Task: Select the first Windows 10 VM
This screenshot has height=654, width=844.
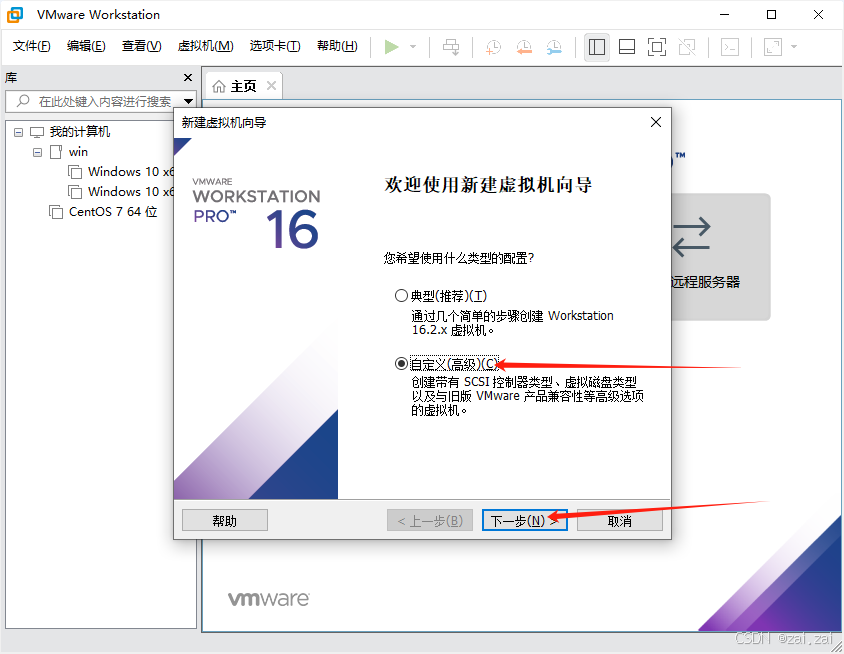Action: 131,172
